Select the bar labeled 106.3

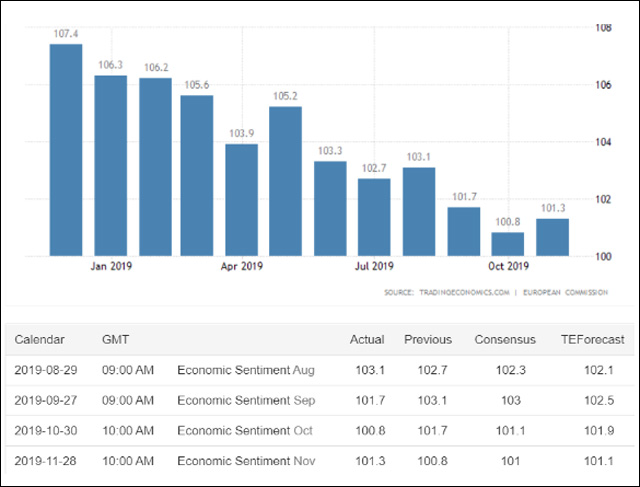pos(110,166)
